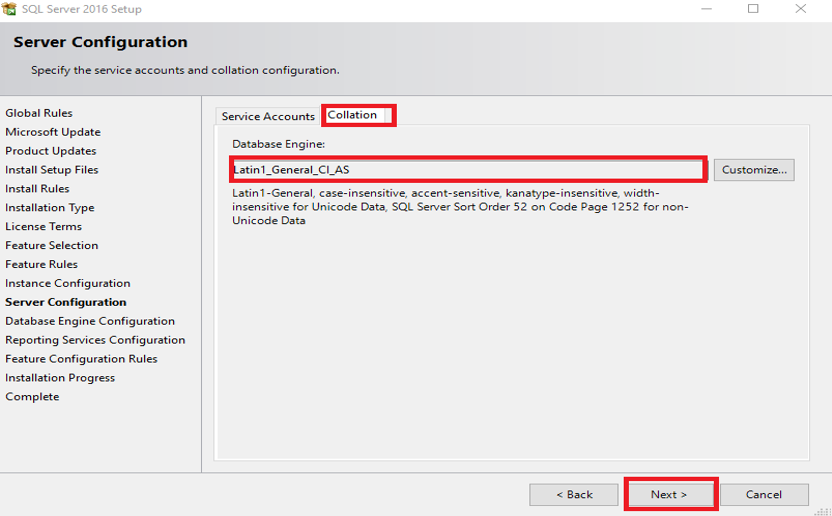The image size is (832, 516).
Task: Click Database Engine Configuration step
Action: pos(90,321)
